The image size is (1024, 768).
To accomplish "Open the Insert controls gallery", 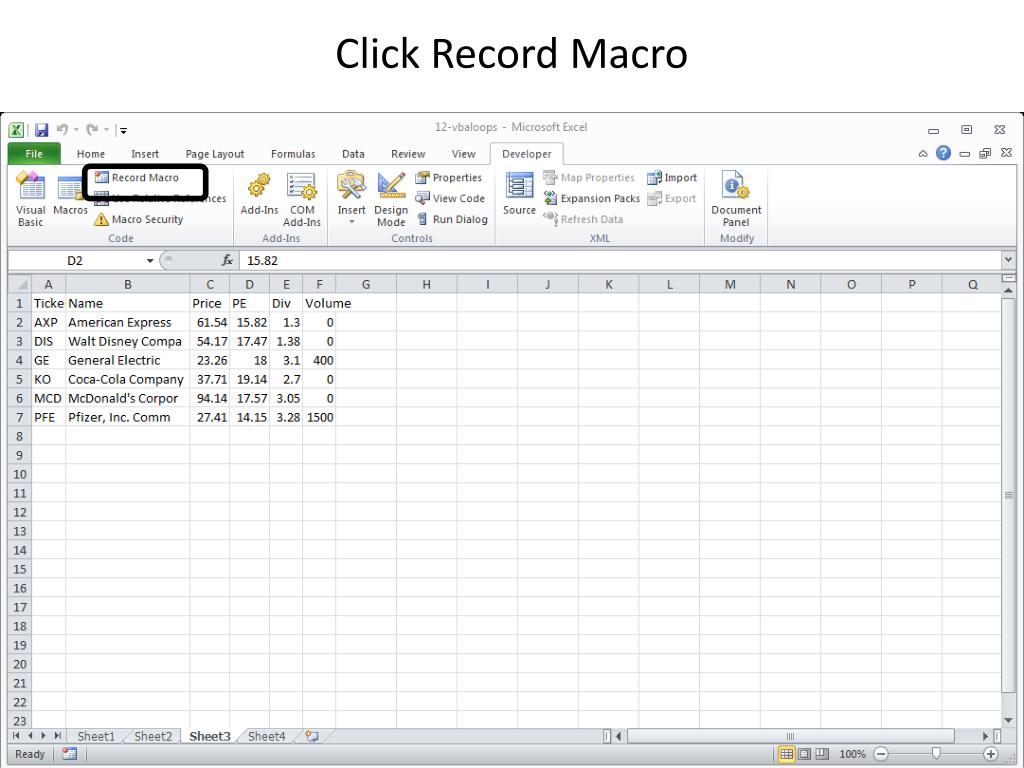I will [x=351, y=198].
